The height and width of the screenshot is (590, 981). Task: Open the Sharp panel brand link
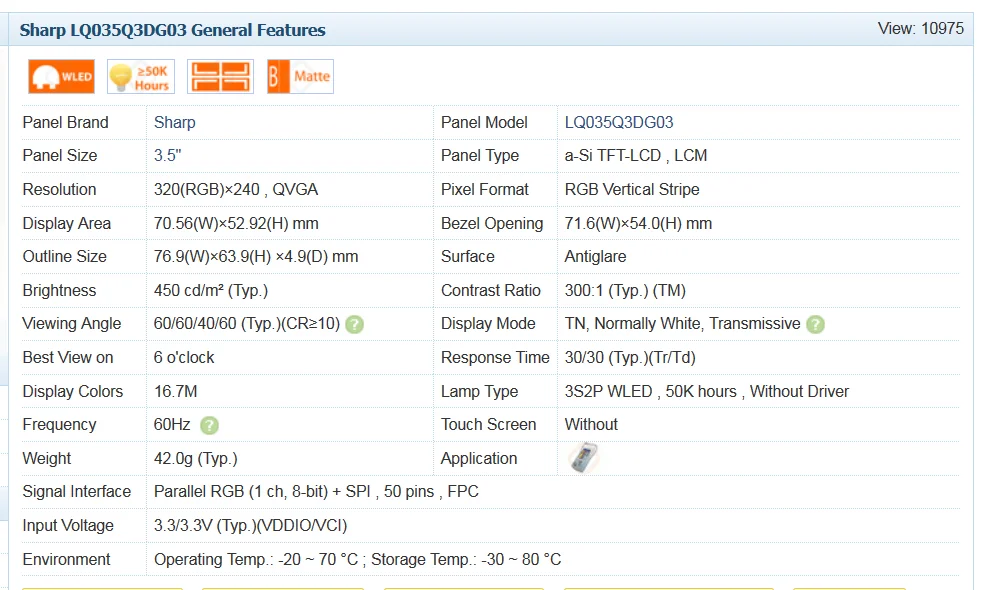click(175, 122)
